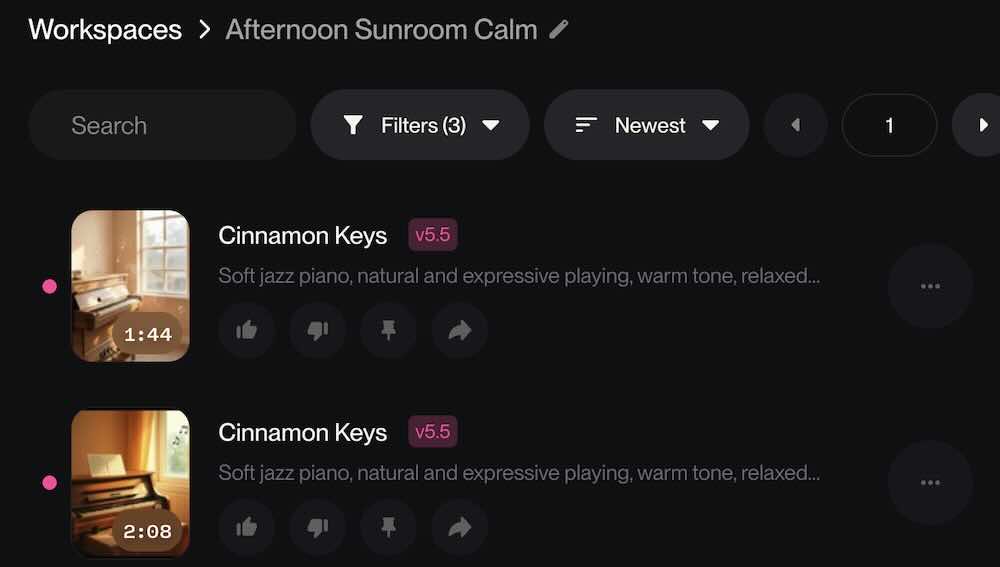Go to the next page
This screenshot has width=1000, height=567.
point(982,125)
